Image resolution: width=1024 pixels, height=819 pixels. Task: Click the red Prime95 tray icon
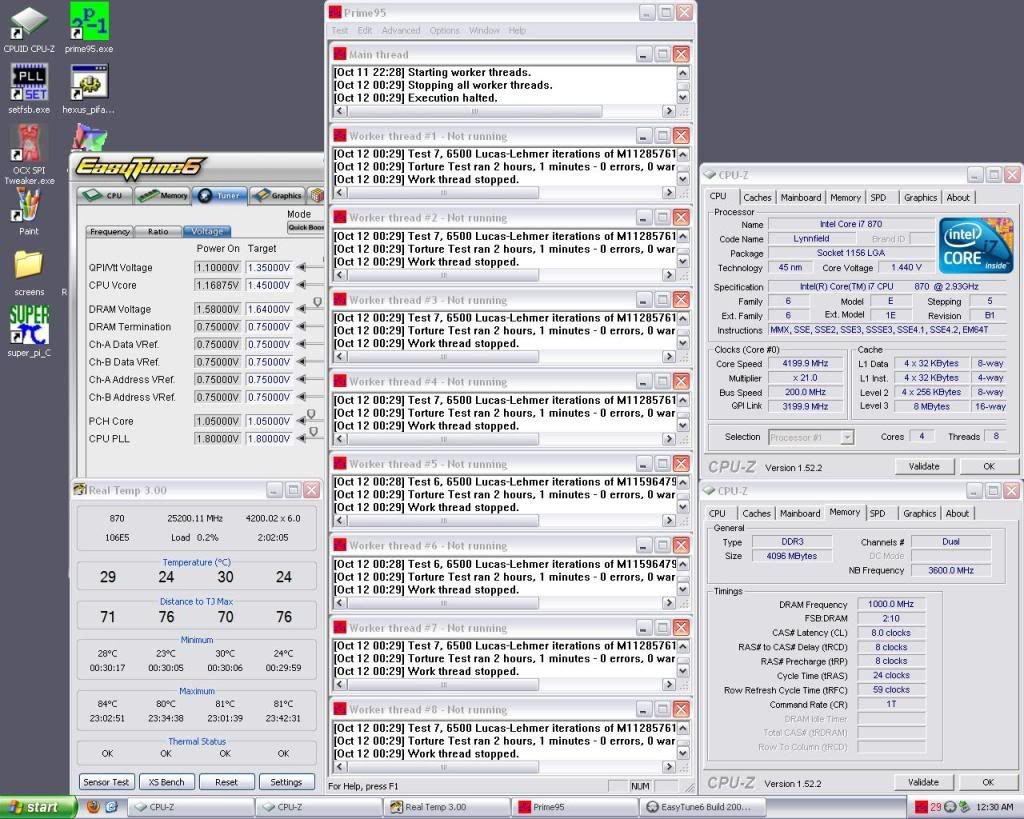click(x=921, y=807)
